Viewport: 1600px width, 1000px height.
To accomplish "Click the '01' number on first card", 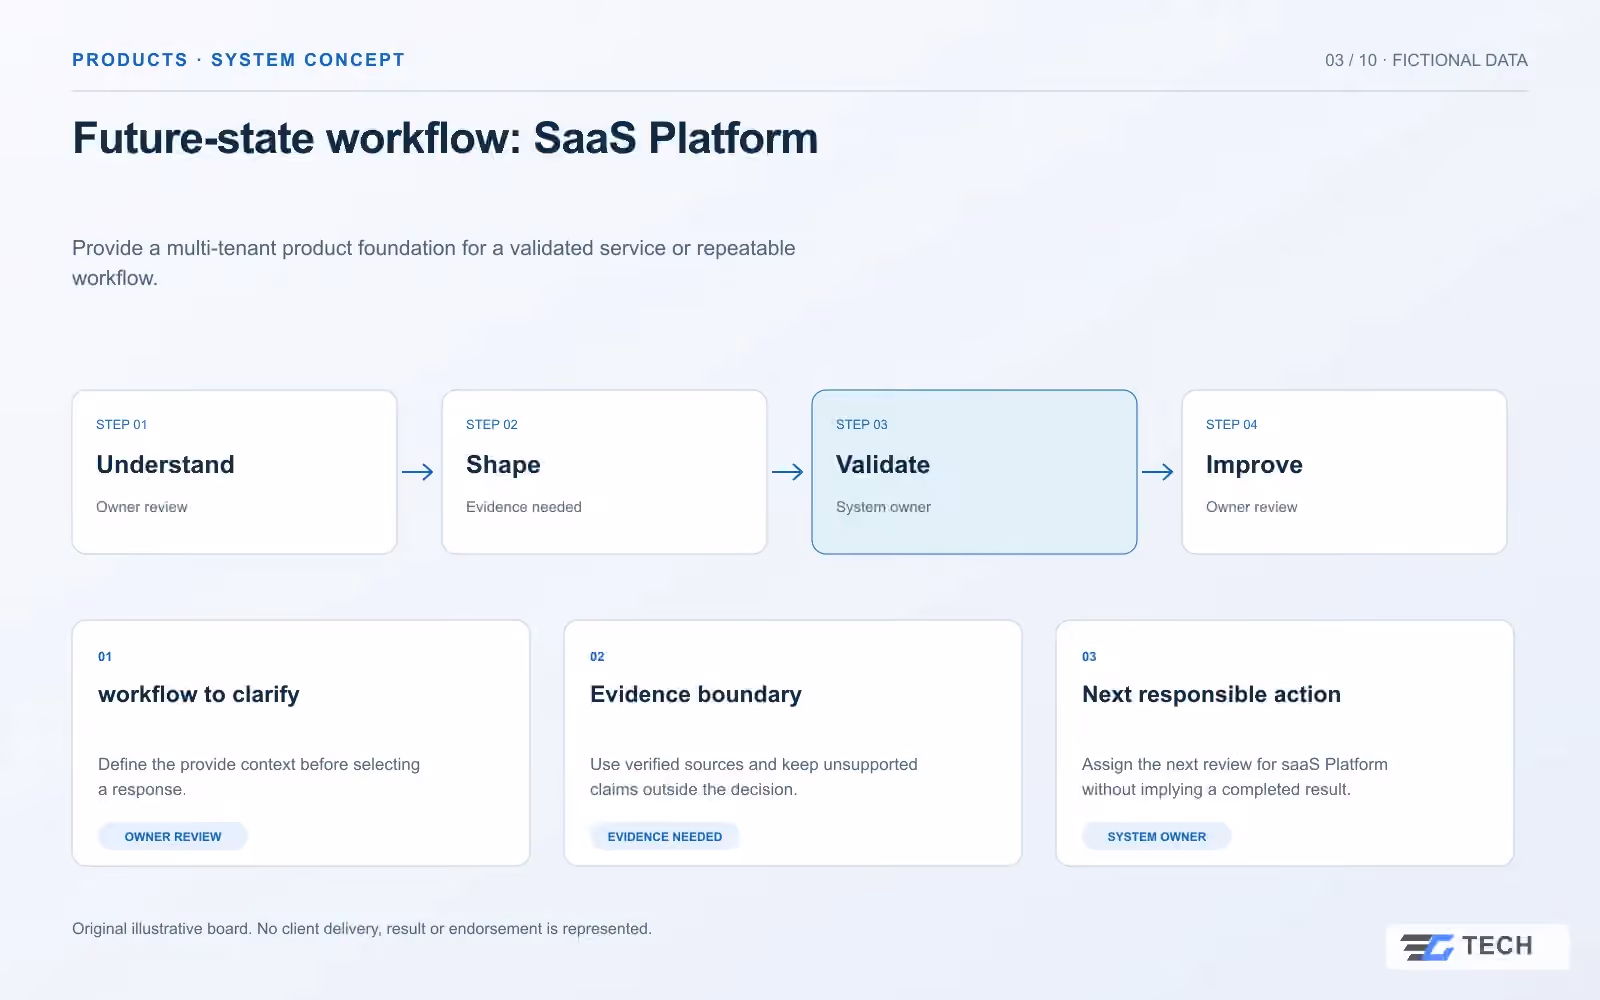I will [105, 657].
